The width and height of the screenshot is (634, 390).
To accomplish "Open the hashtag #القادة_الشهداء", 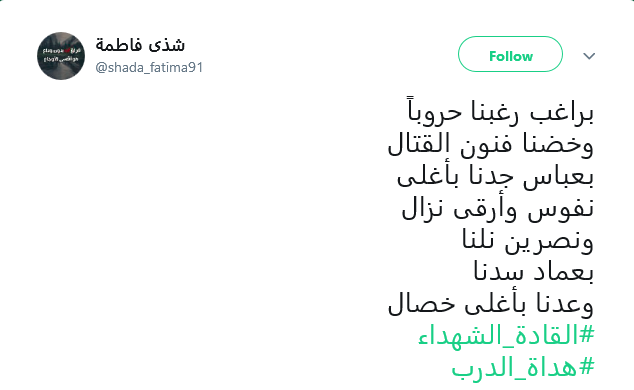I will [506, 335].
